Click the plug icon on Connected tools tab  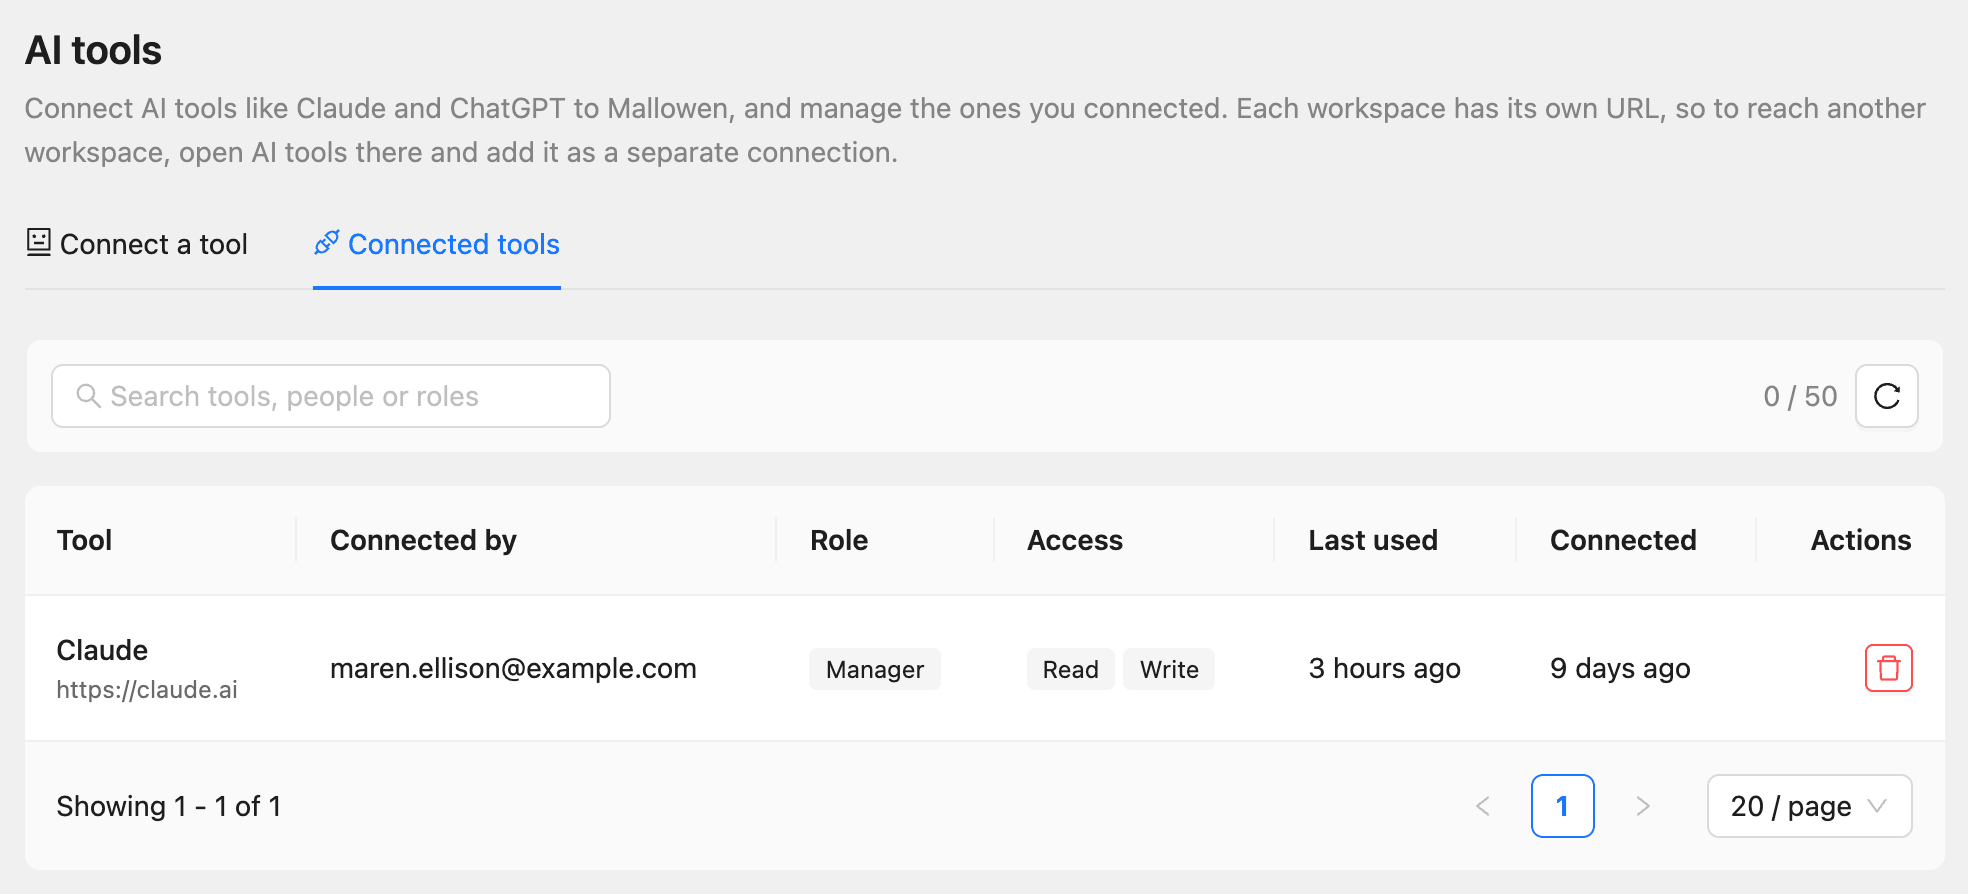326,243
